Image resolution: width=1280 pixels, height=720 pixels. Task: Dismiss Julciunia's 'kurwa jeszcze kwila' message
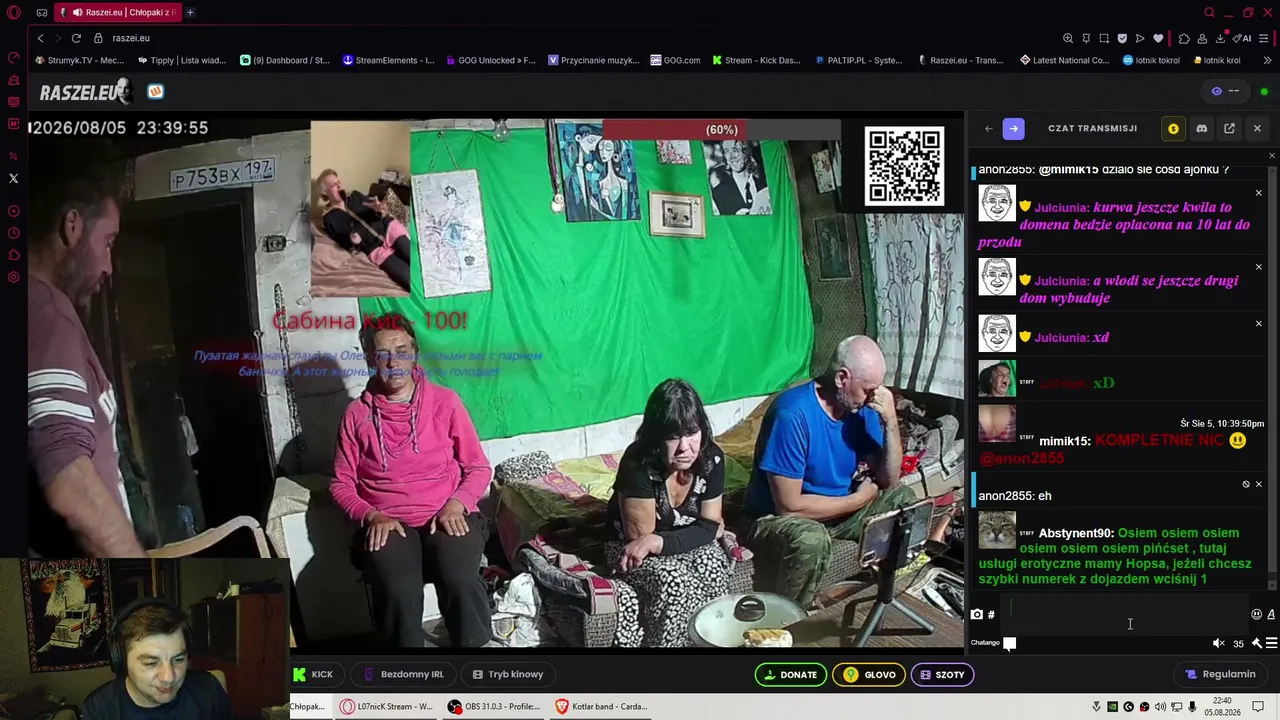point(1258,193)
